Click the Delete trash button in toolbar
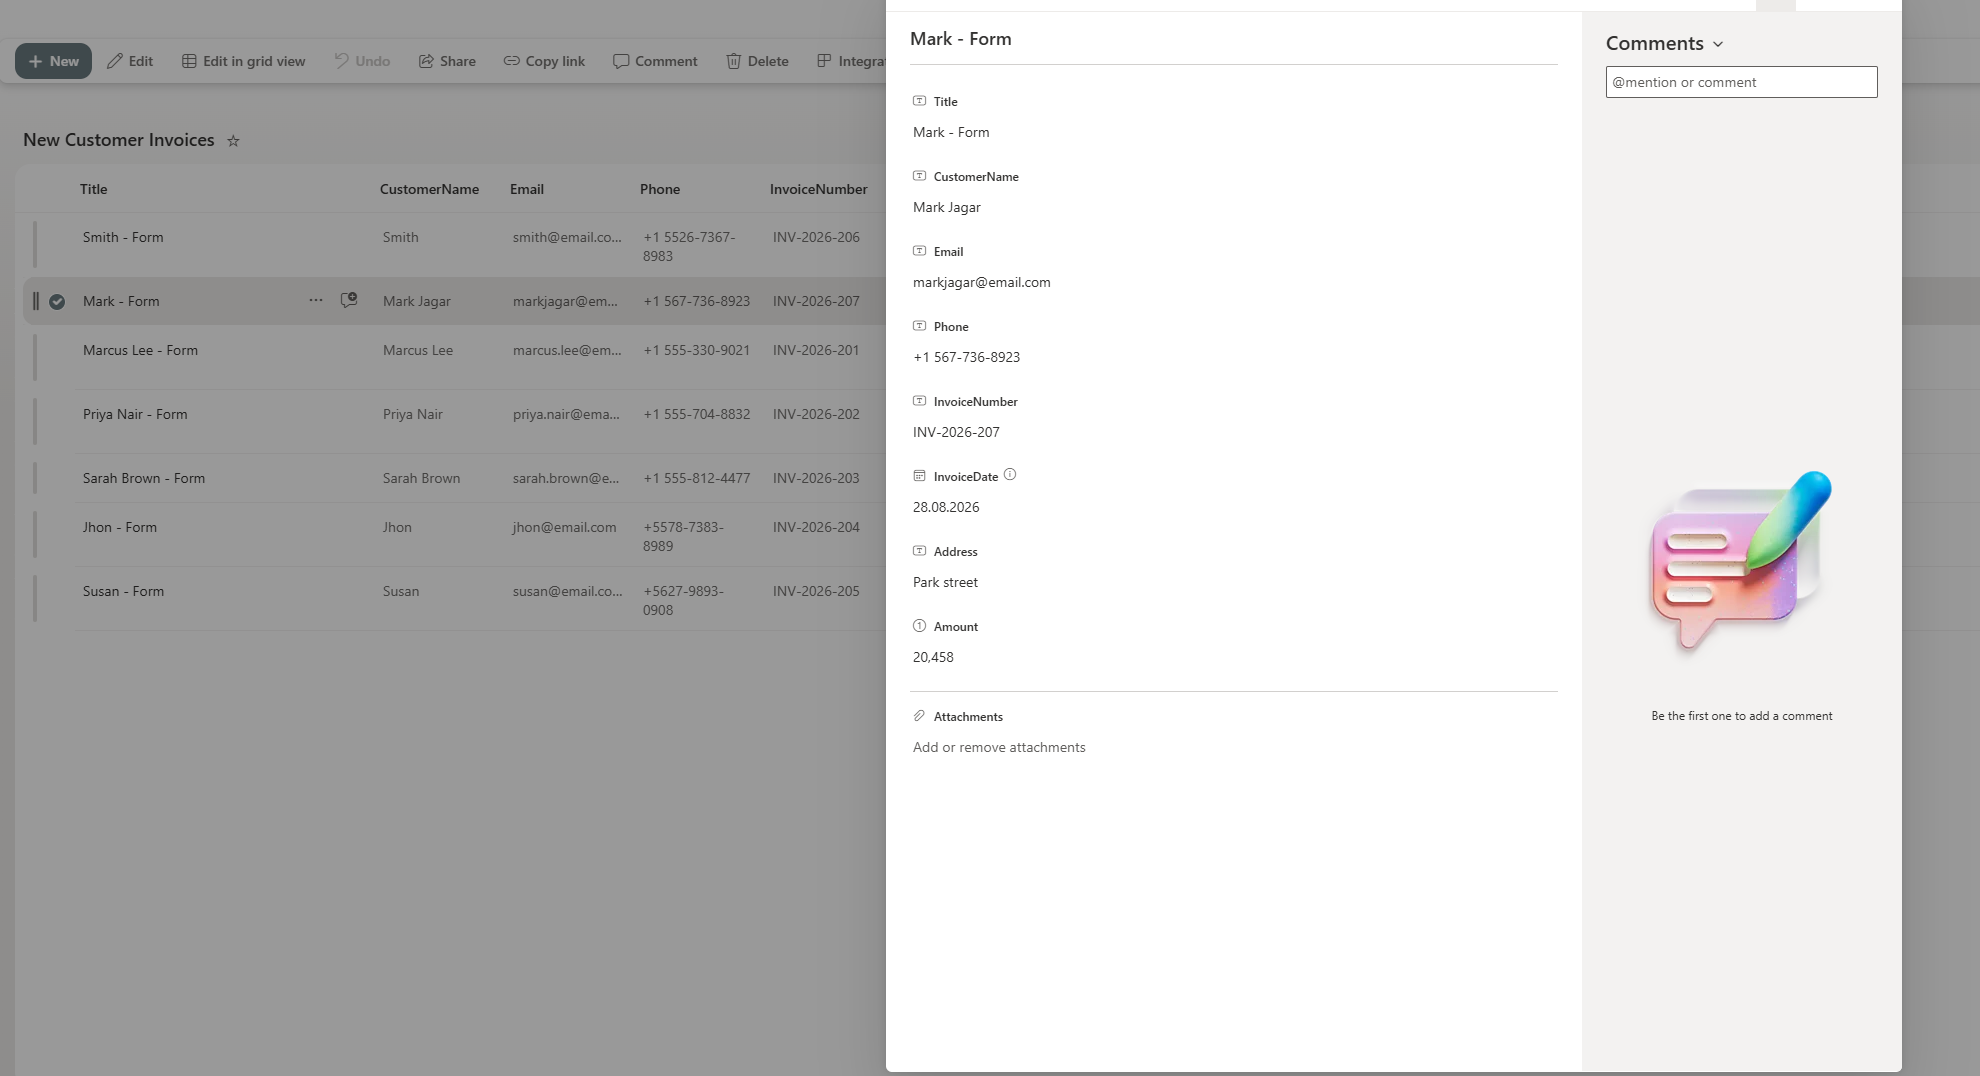 (x=757, y=61)
